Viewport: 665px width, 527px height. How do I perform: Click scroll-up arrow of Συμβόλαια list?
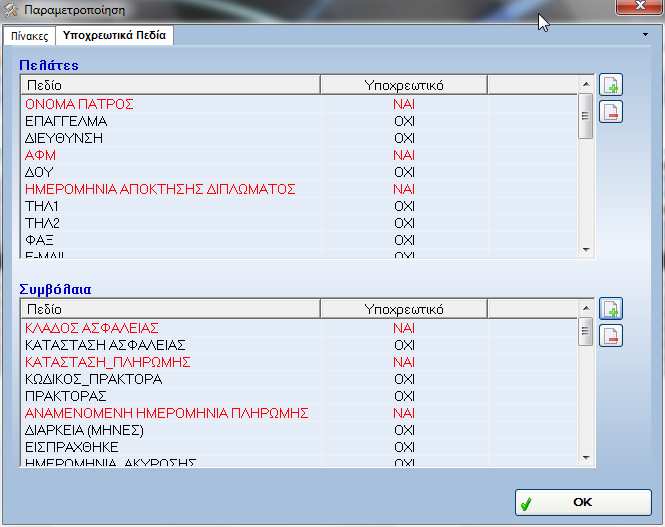pyautogui.click(x=586, y=308)
